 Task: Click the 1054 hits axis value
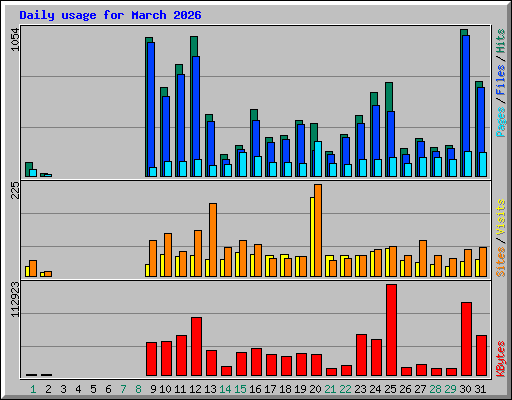pyautogui.click(x=15, y=39)
